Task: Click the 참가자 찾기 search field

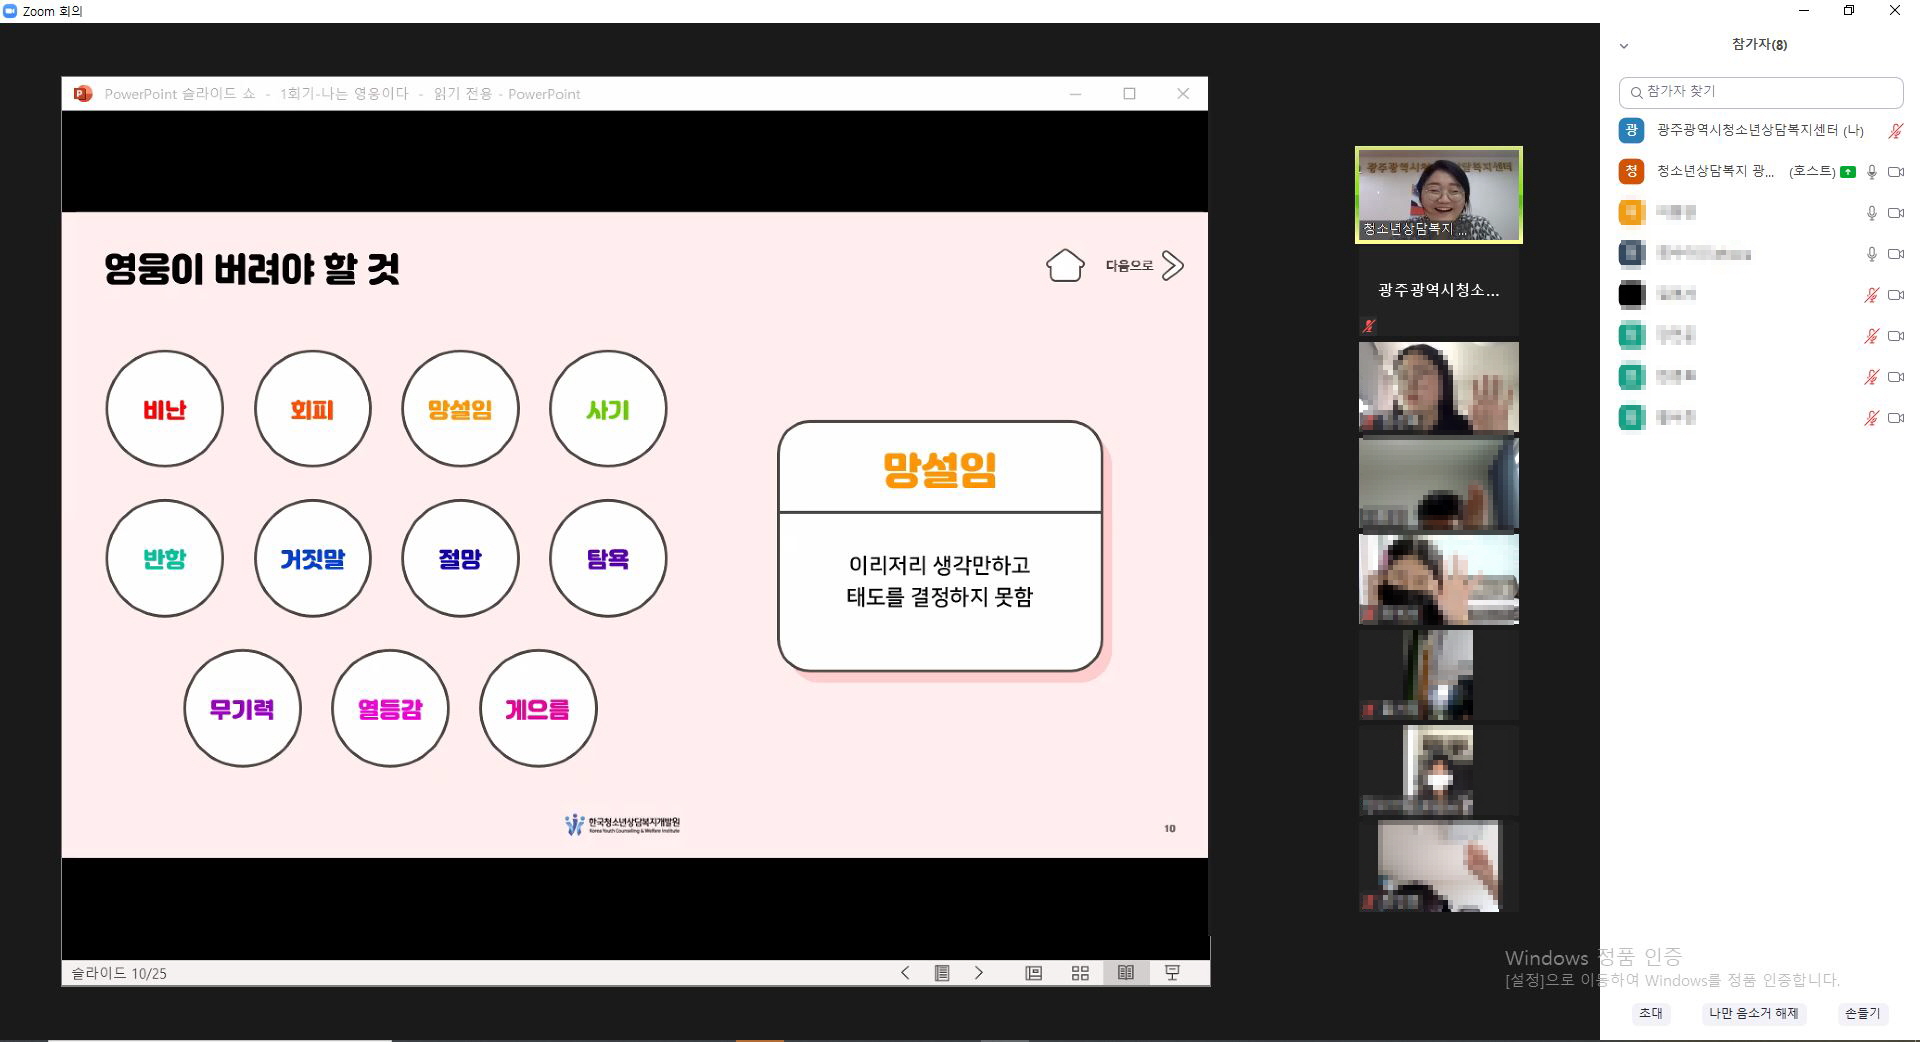Action: [1760, 92]
